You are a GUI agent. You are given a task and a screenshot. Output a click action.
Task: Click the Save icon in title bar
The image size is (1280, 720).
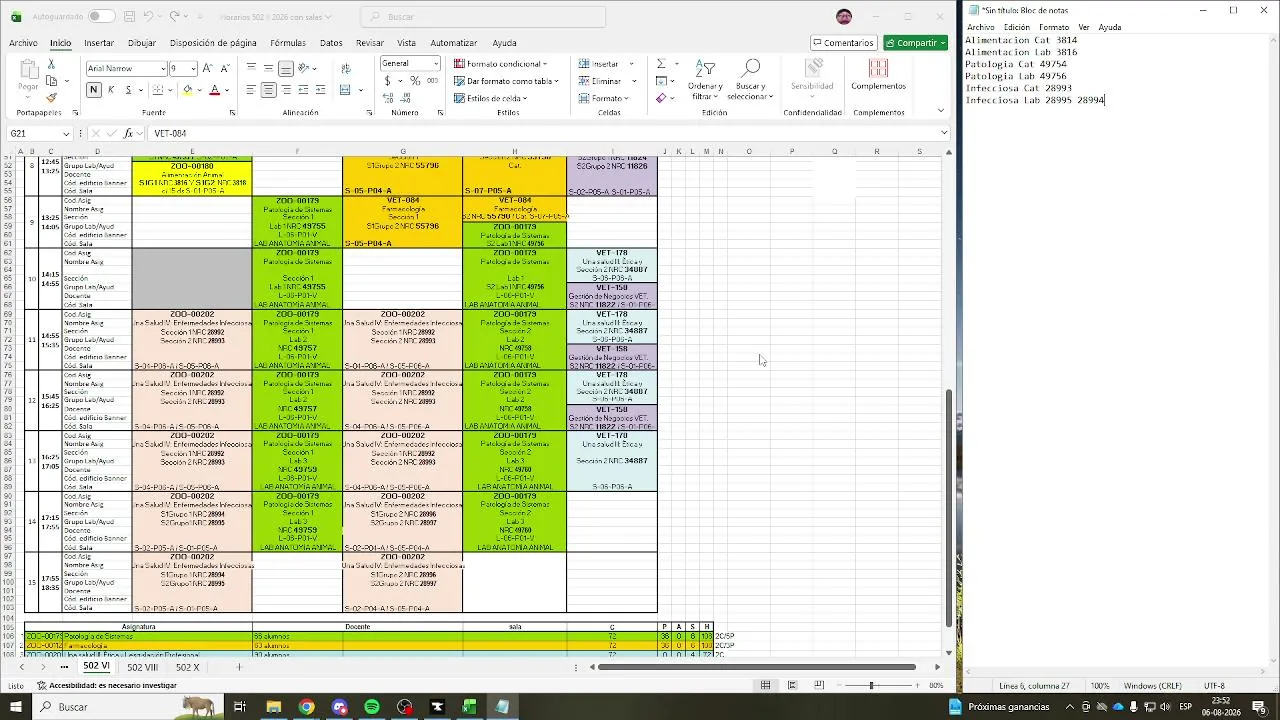pyautogui.click(x=130, y=16)
